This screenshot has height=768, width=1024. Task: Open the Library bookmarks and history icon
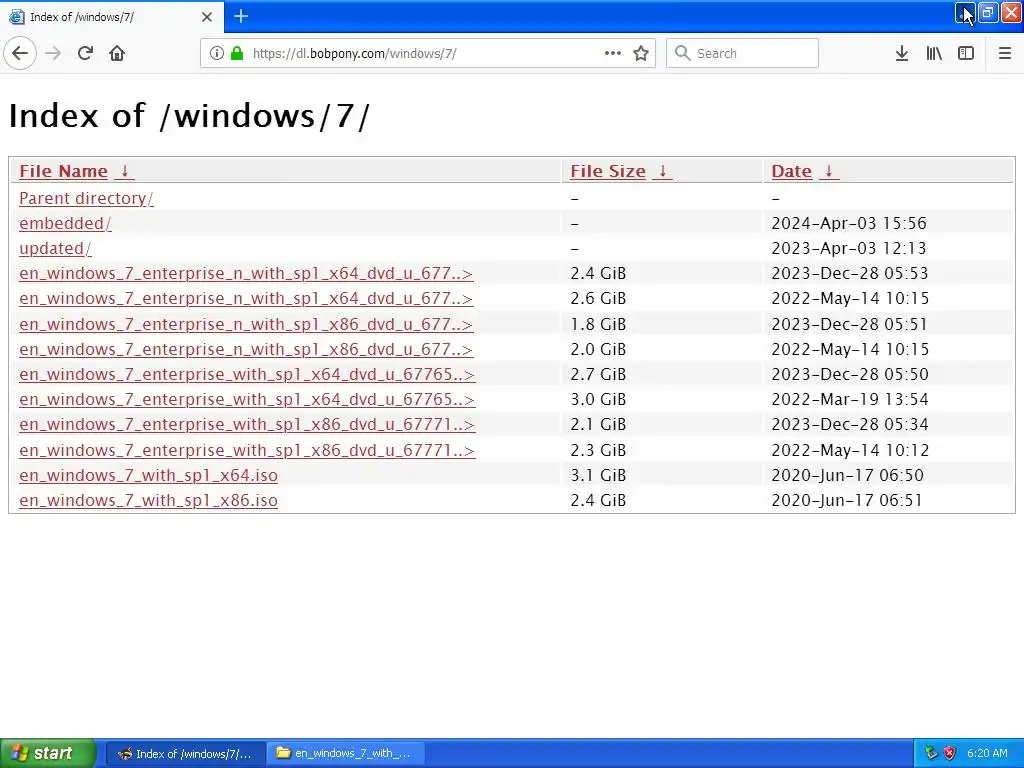pyautogui.click(x=934, y=53)
